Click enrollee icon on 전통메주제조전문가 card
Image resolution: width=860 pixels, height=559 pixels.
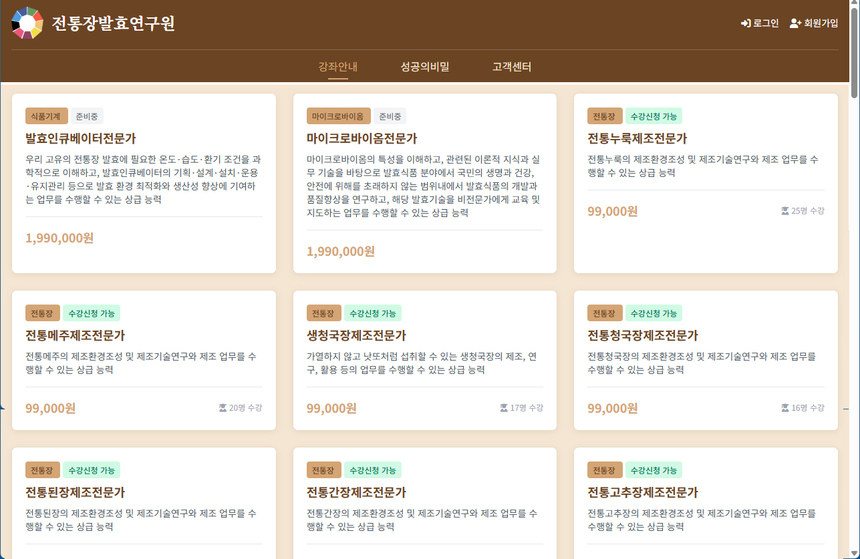pyautogui.click(x=223, y=408)
